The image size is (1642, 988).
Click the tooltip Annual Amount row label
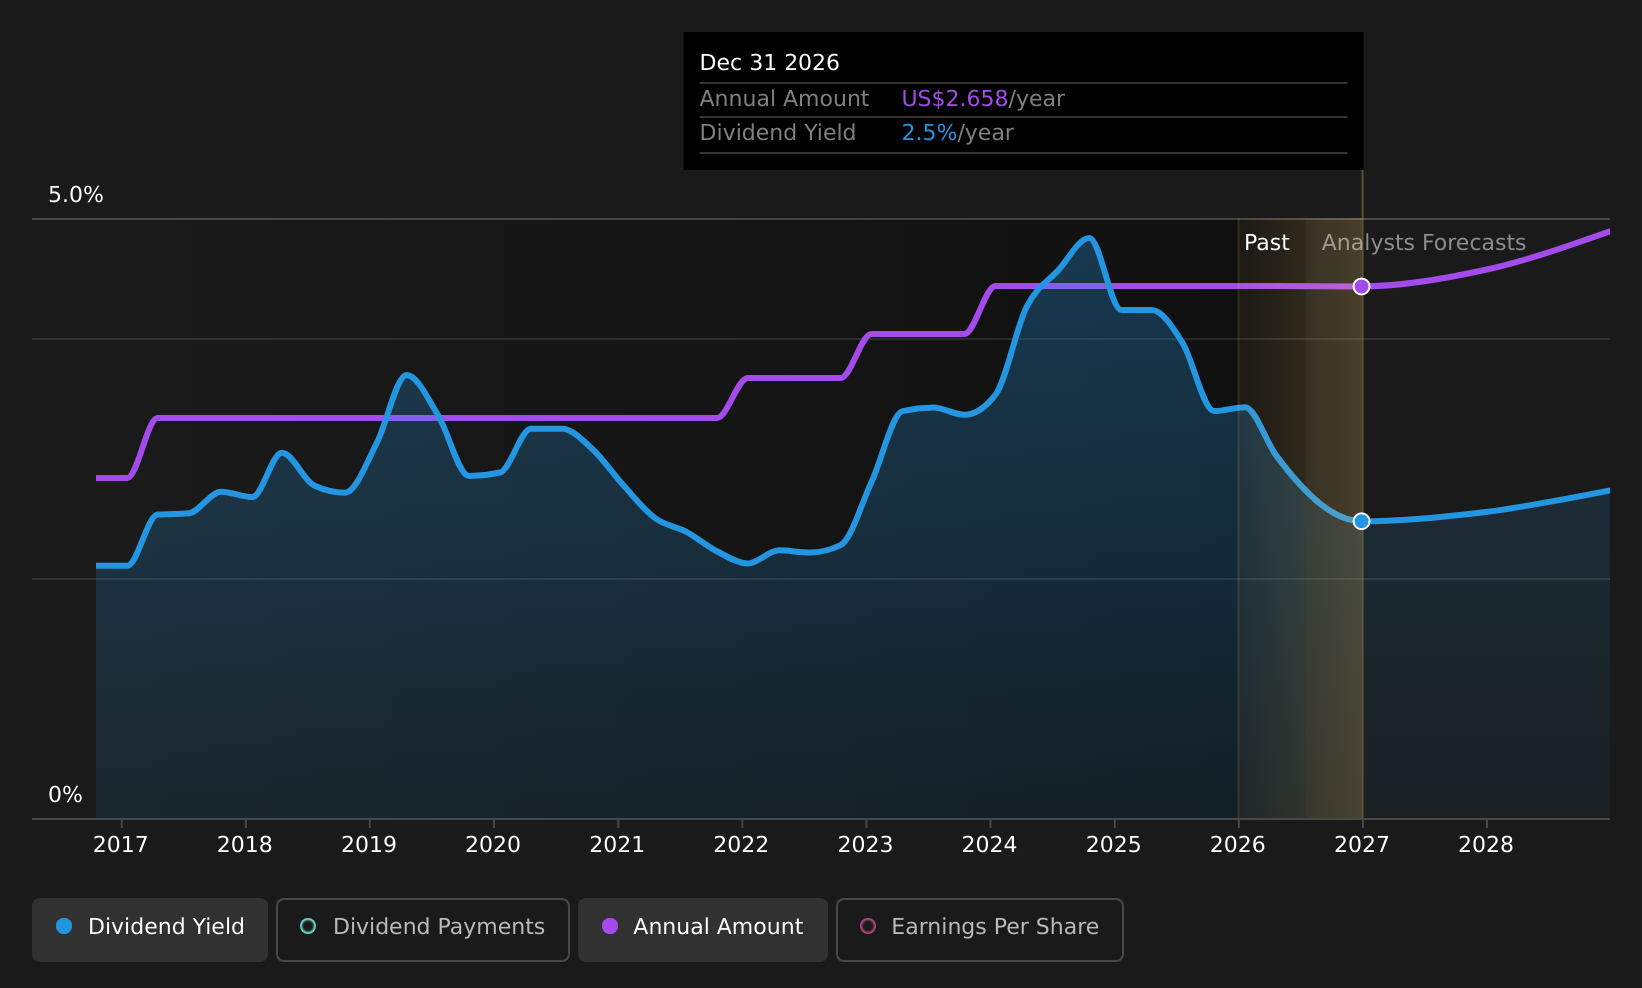[784, 99]
